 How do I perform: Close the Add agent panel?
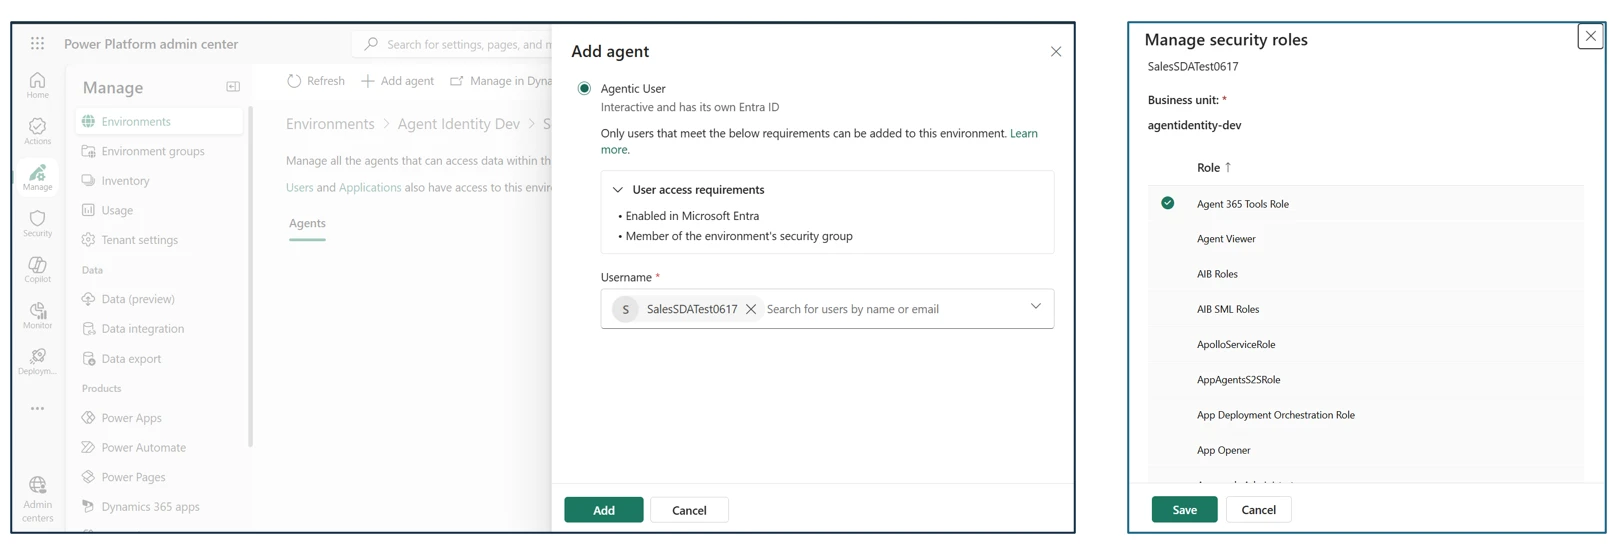pyautogui.click(x=1056, y=51)
